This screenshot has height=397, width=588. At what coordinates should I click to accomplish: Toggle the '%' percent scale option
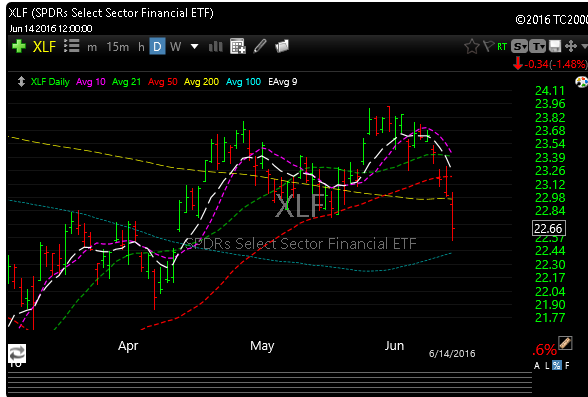(557, 366)
